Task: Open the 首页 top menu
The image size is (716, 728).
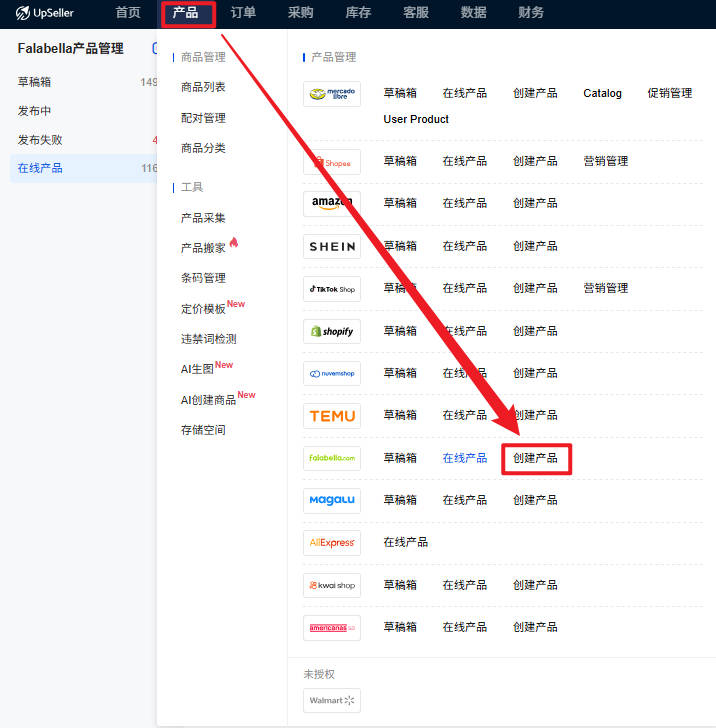Action: pyautogui.click(x=128, y=13)
